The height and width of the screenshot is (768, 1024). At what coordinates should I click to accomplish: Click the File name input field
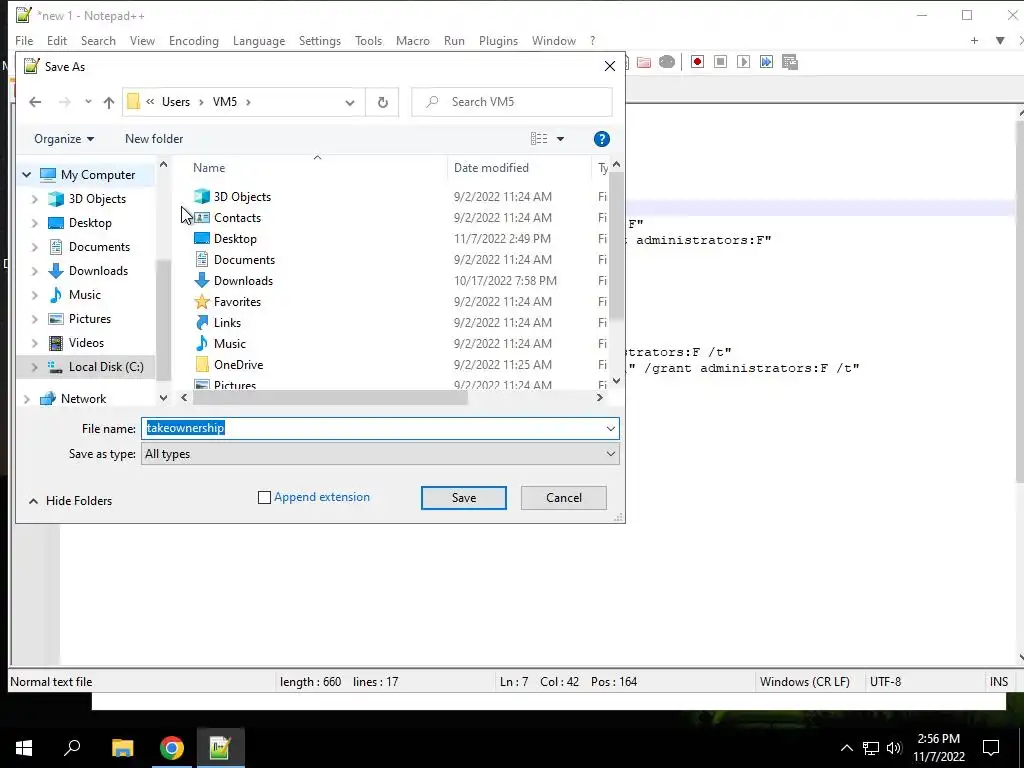coord(373,428)
